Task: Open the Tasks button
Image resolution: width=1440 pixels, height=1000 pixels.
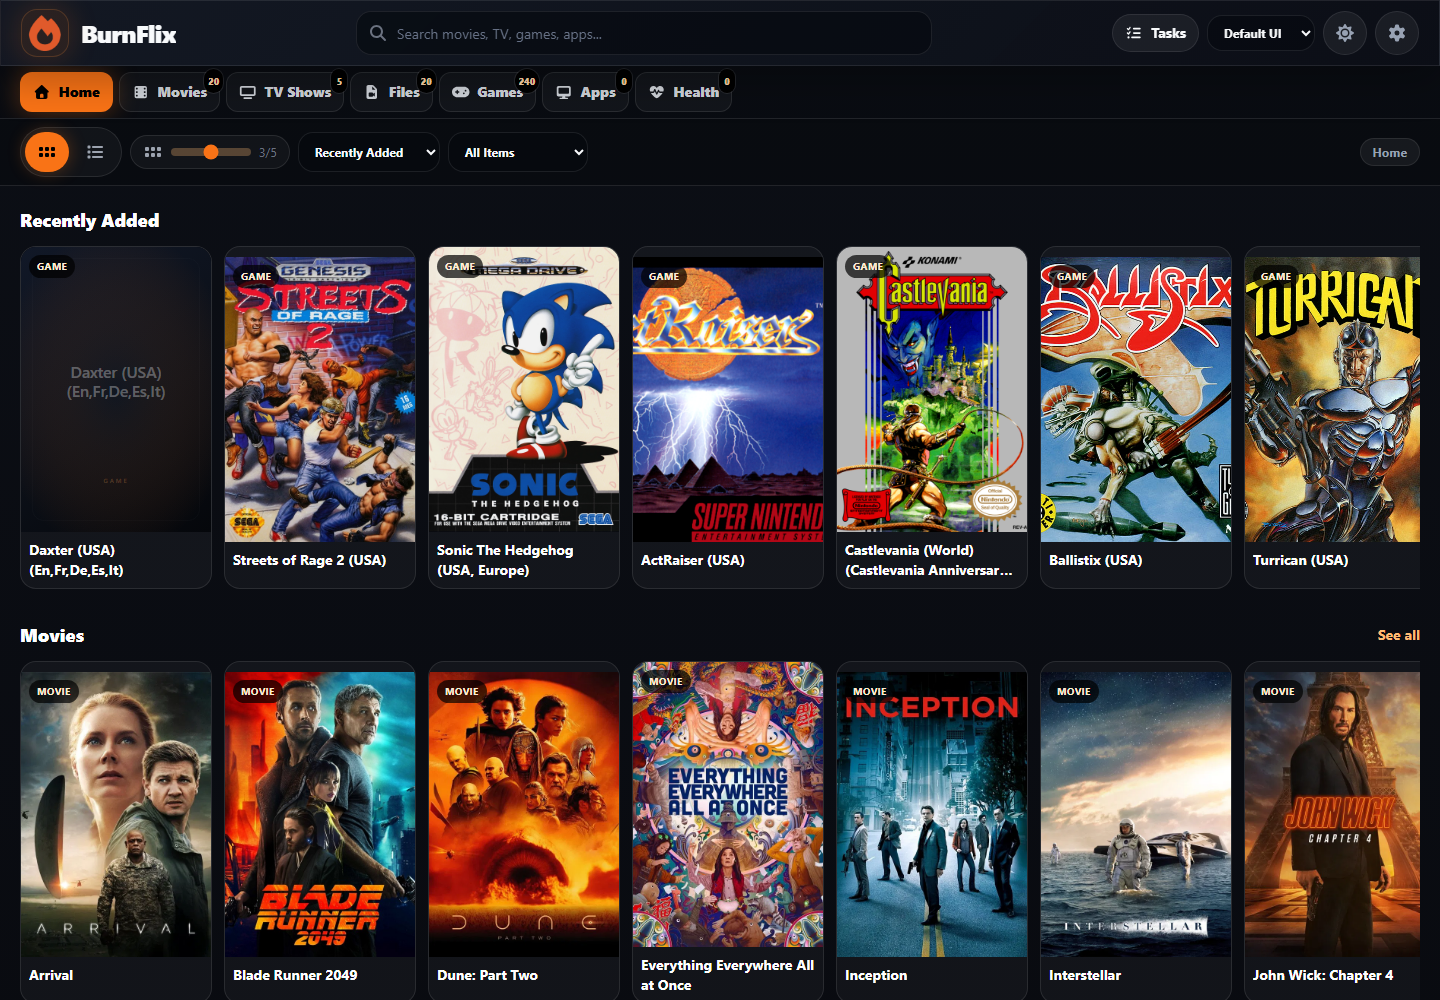Action: click(x=1155, y=33)
